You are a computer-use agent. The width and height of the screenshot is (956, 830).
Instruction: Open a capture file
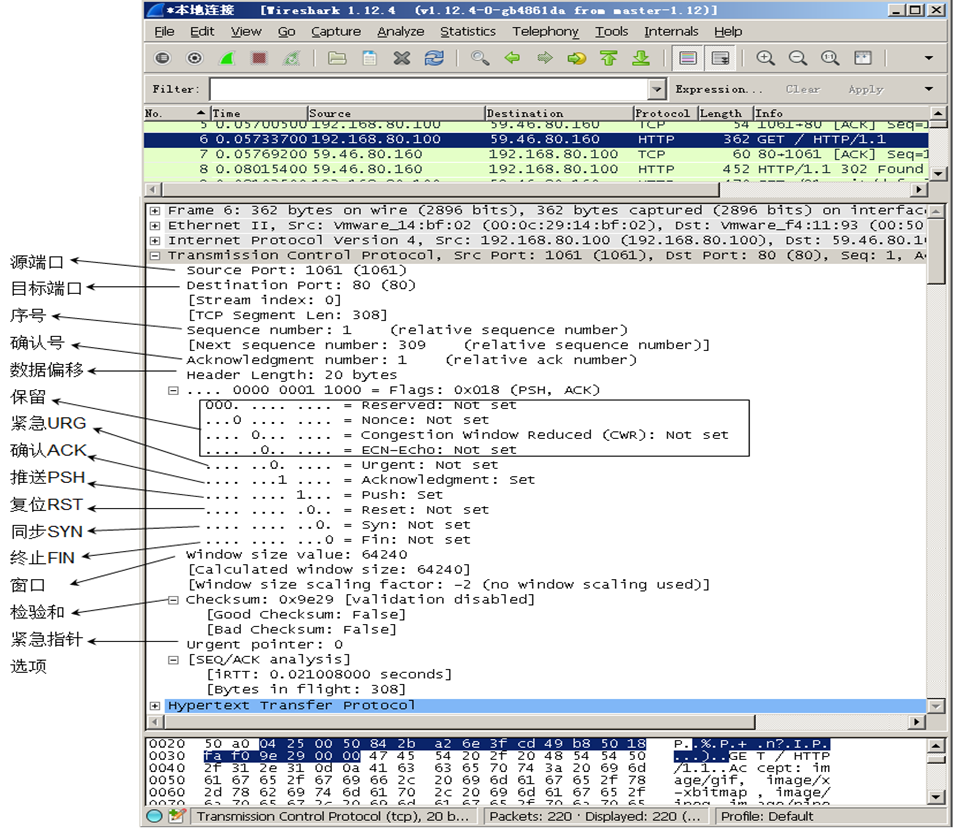coord(337,58)
